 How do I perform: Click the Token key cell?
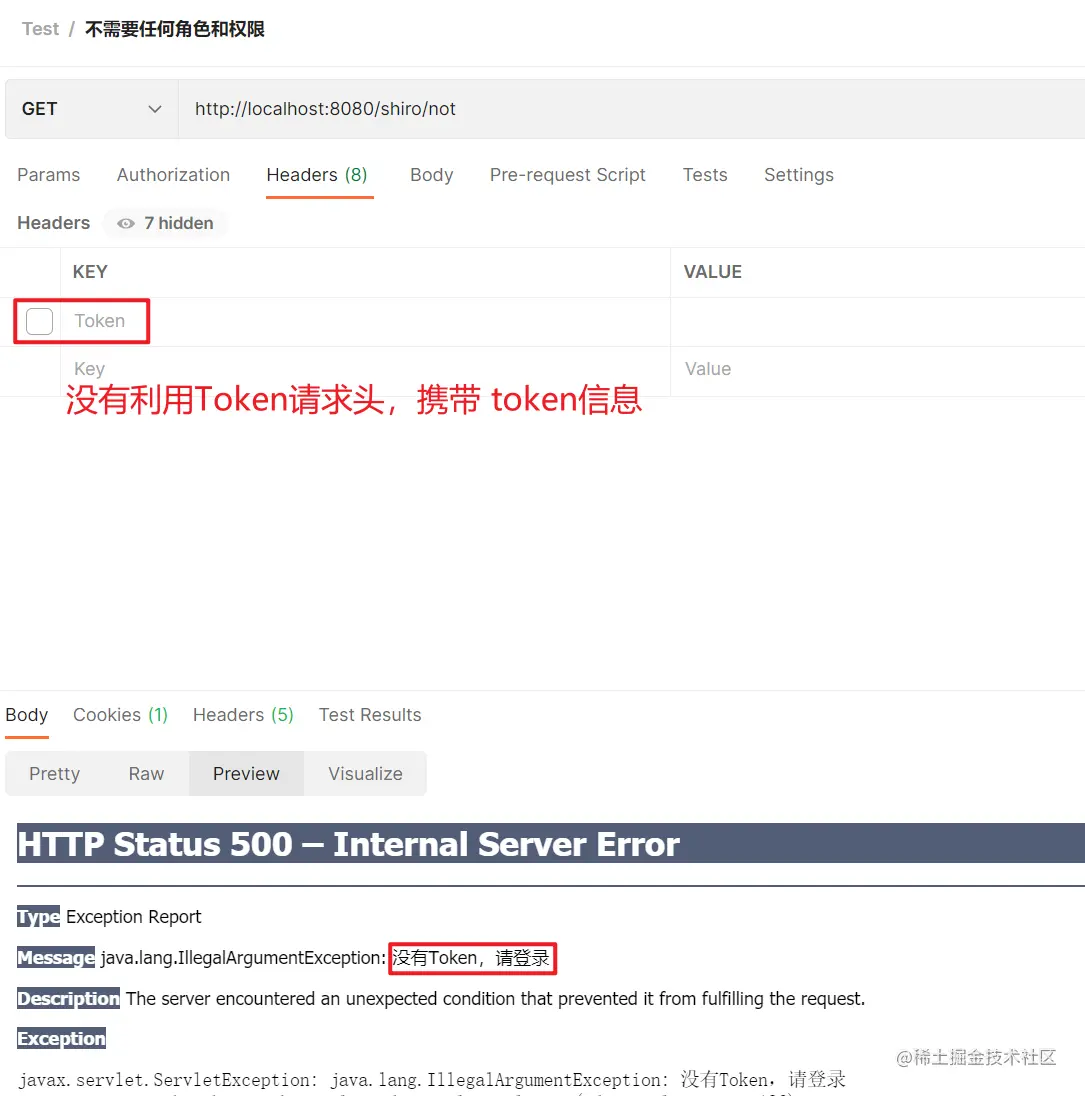click(x=365, y=322)
